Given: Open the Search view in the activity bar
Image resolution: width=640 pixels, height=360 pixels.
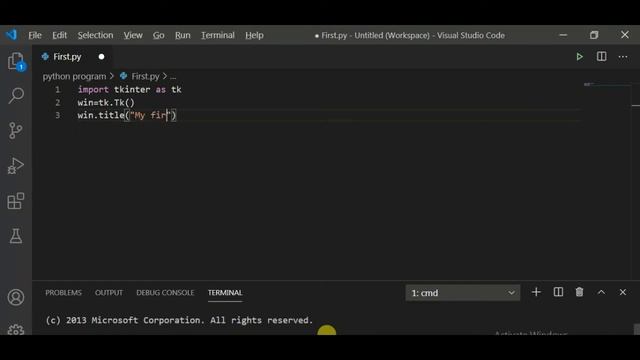Looking at the screenshot, I should click(x=16, y=96).
